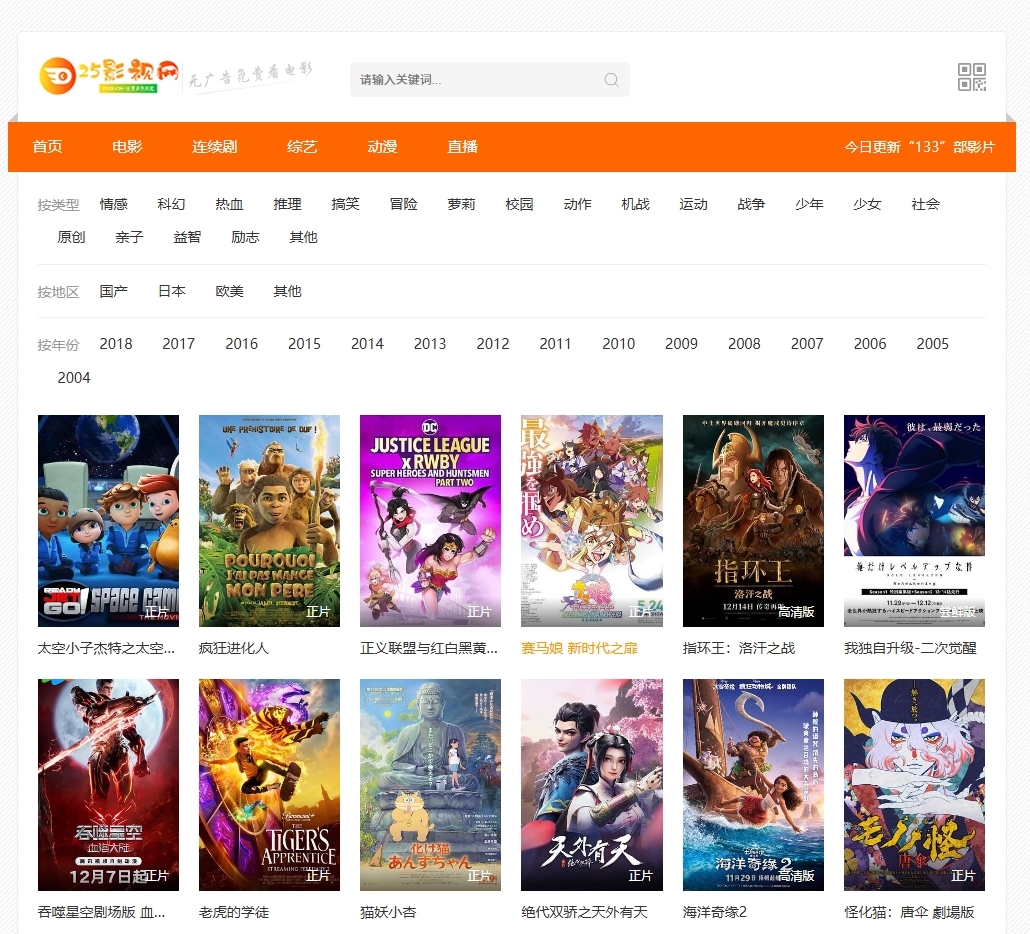Open the 连续剧 navigation tab

click(215, 146)
